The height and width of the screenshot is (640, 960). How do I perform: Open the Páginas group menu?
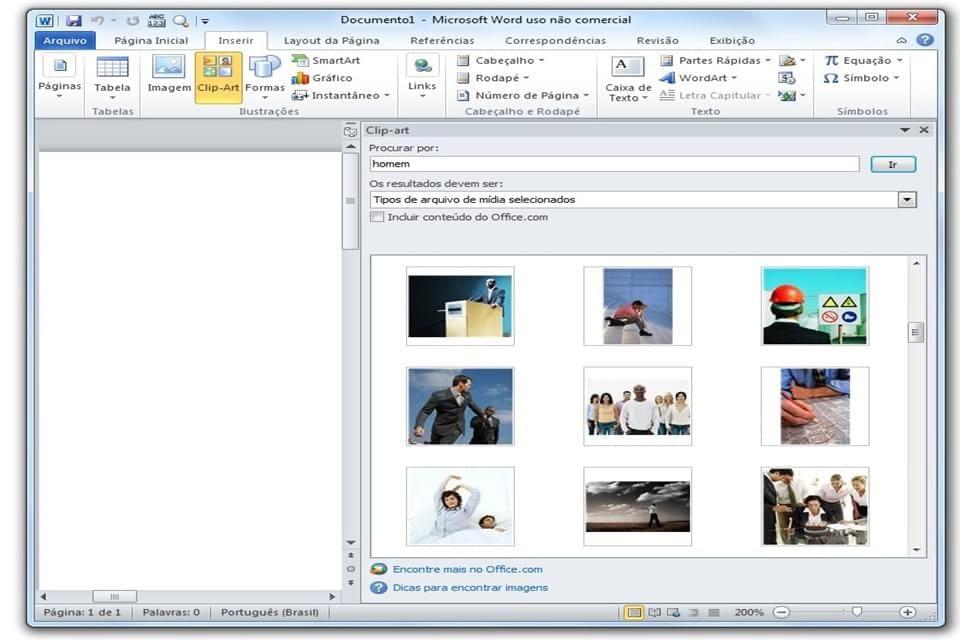[59, 77]
